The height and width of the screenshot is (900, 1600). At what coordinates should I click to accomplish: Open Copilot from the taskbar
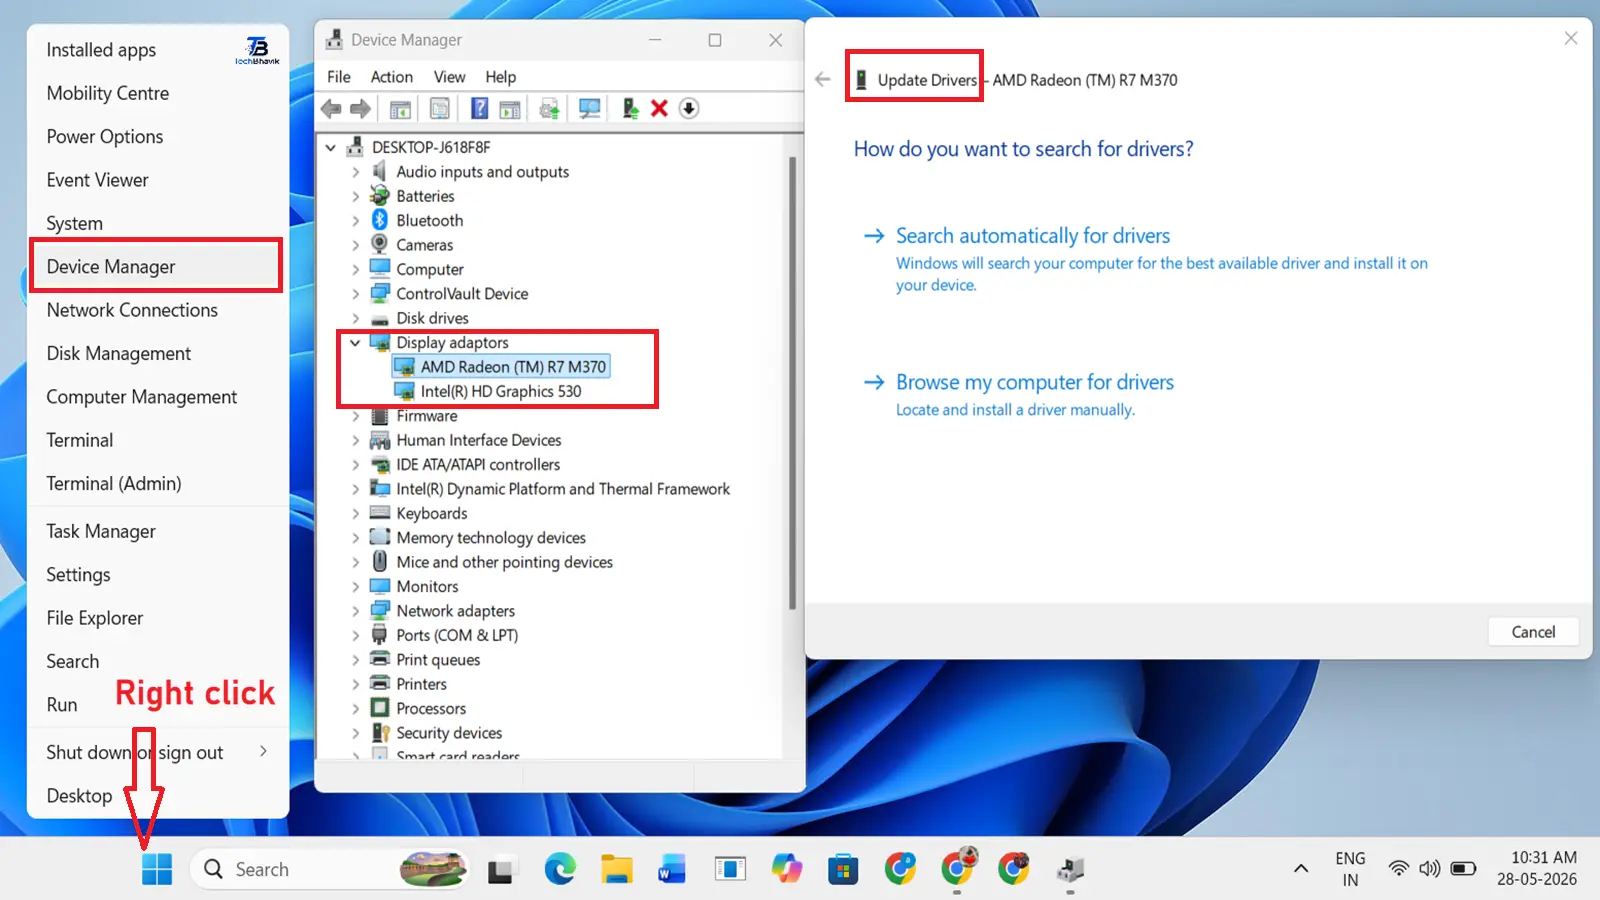(787, 869)
